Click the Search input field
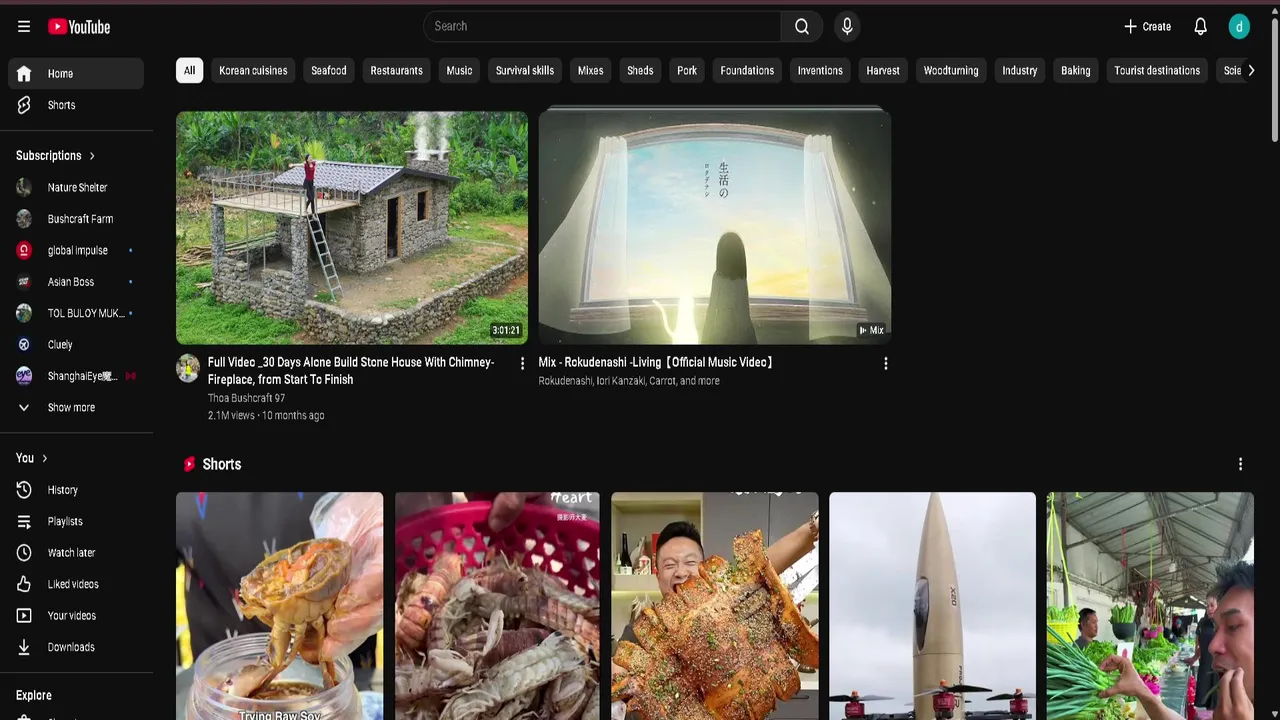The image size is (1280, 720). (602, 27)
